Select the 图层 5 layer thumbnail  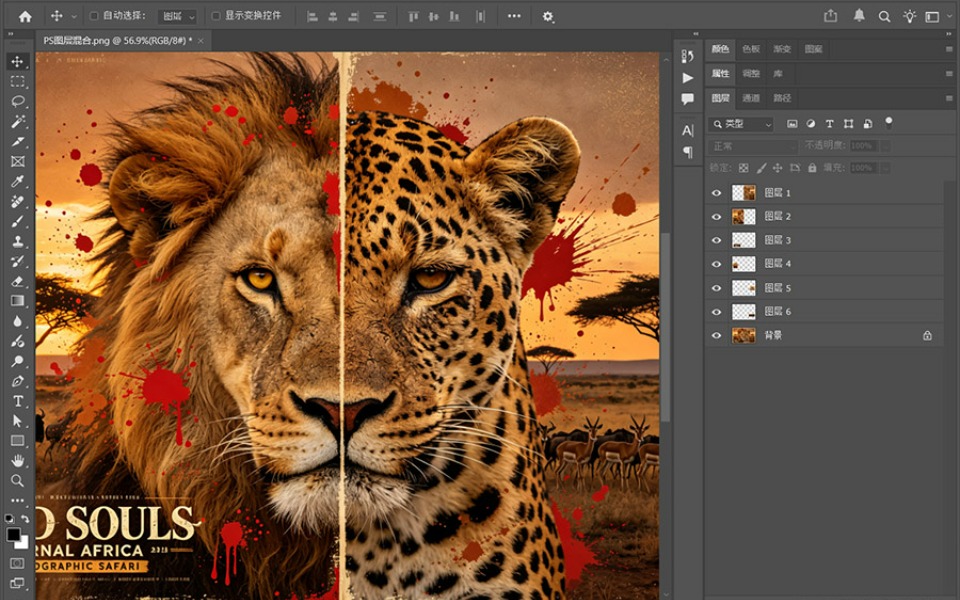pyautogui.click(x=744, y=288)
